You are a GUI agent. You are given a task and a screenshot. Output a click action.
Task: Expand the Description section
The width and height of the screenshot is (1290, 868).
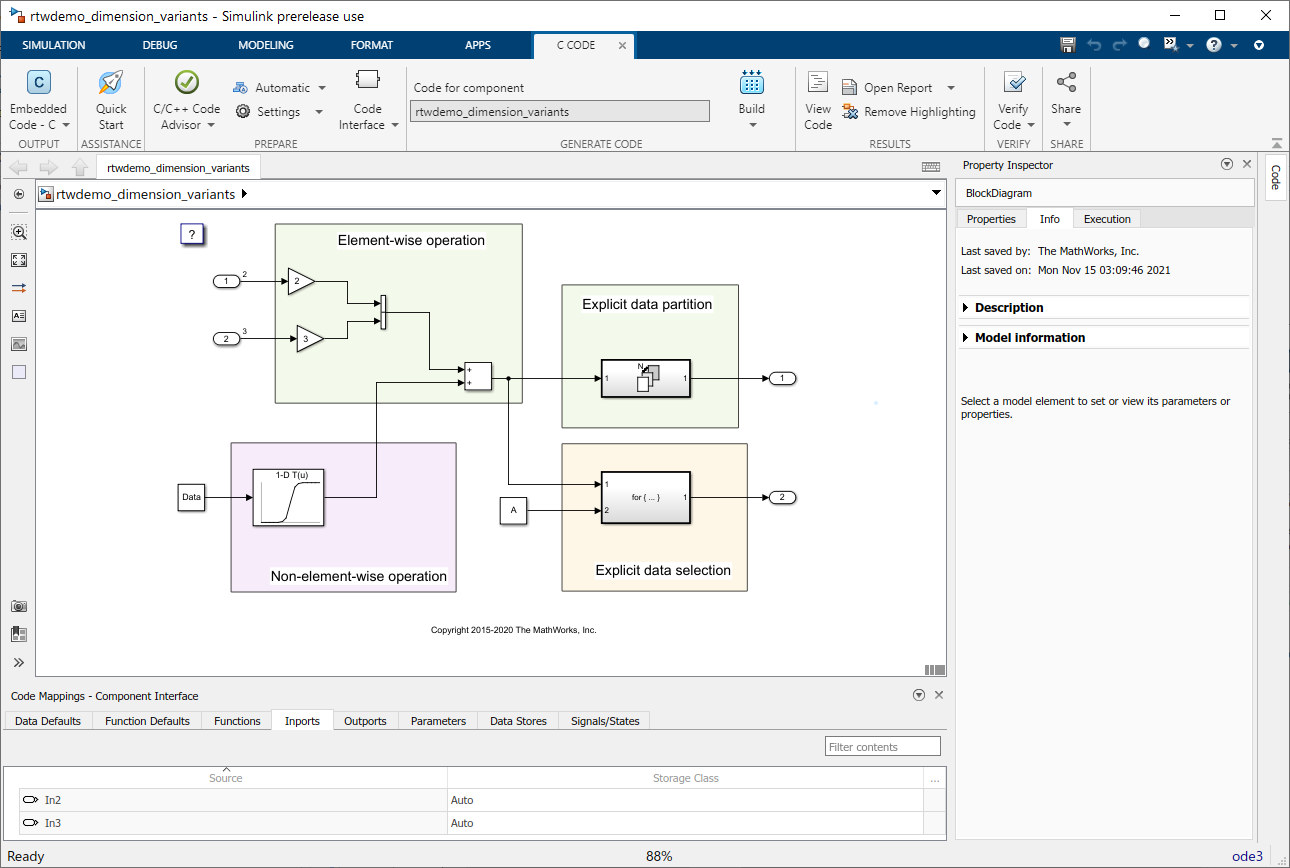tap(1009, 308)
